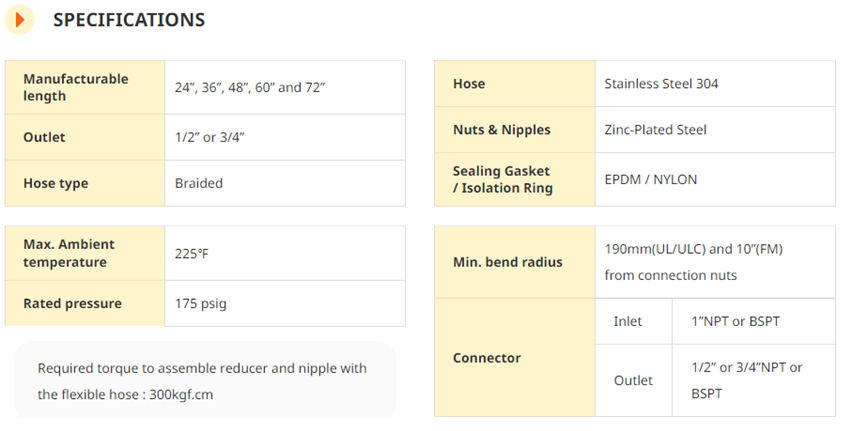Click the Nuts & Nipples label
This screenshot has width=844, height=431.
pos(502,130)
